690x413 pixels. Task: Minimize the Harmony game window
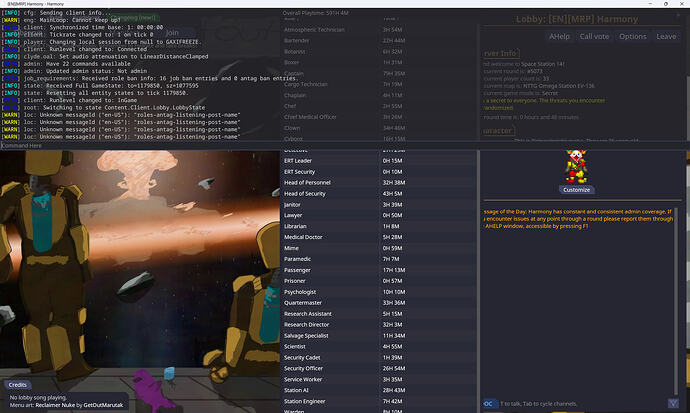pos(650,4)
